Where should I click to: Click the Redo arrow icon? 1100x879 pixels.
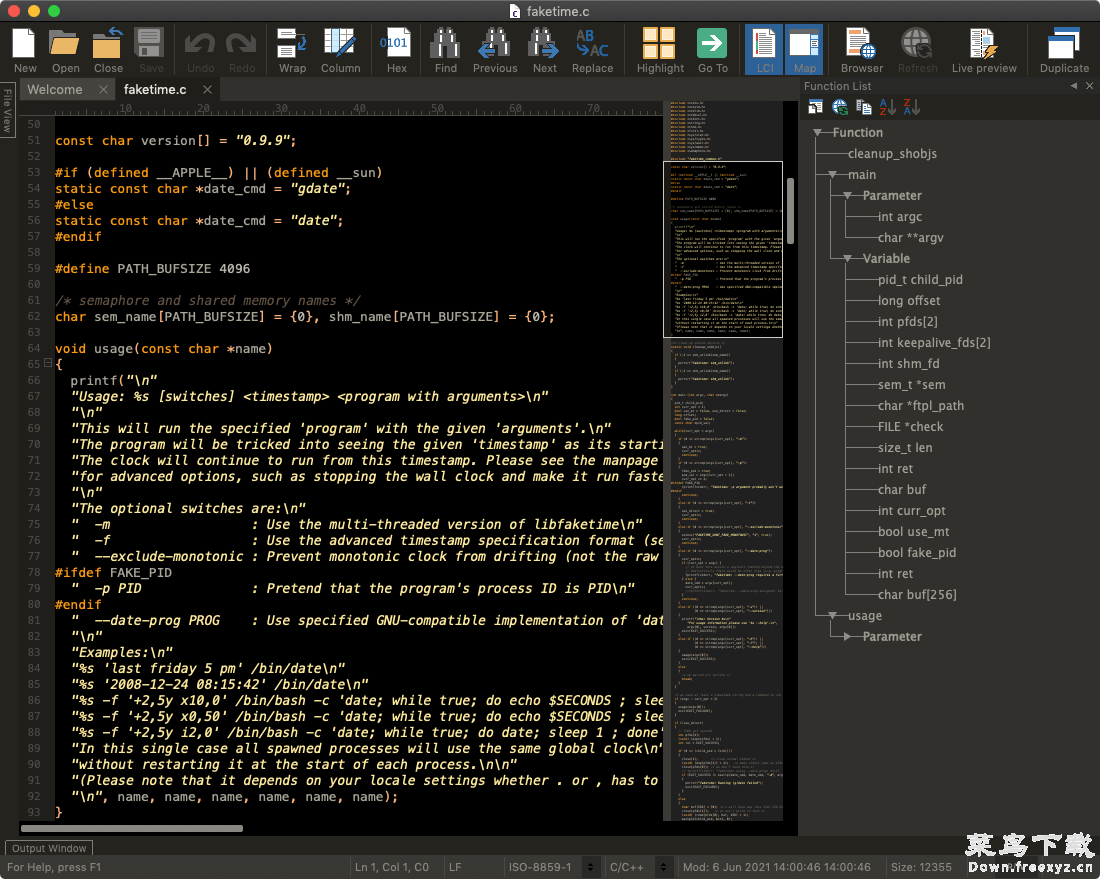242,50
